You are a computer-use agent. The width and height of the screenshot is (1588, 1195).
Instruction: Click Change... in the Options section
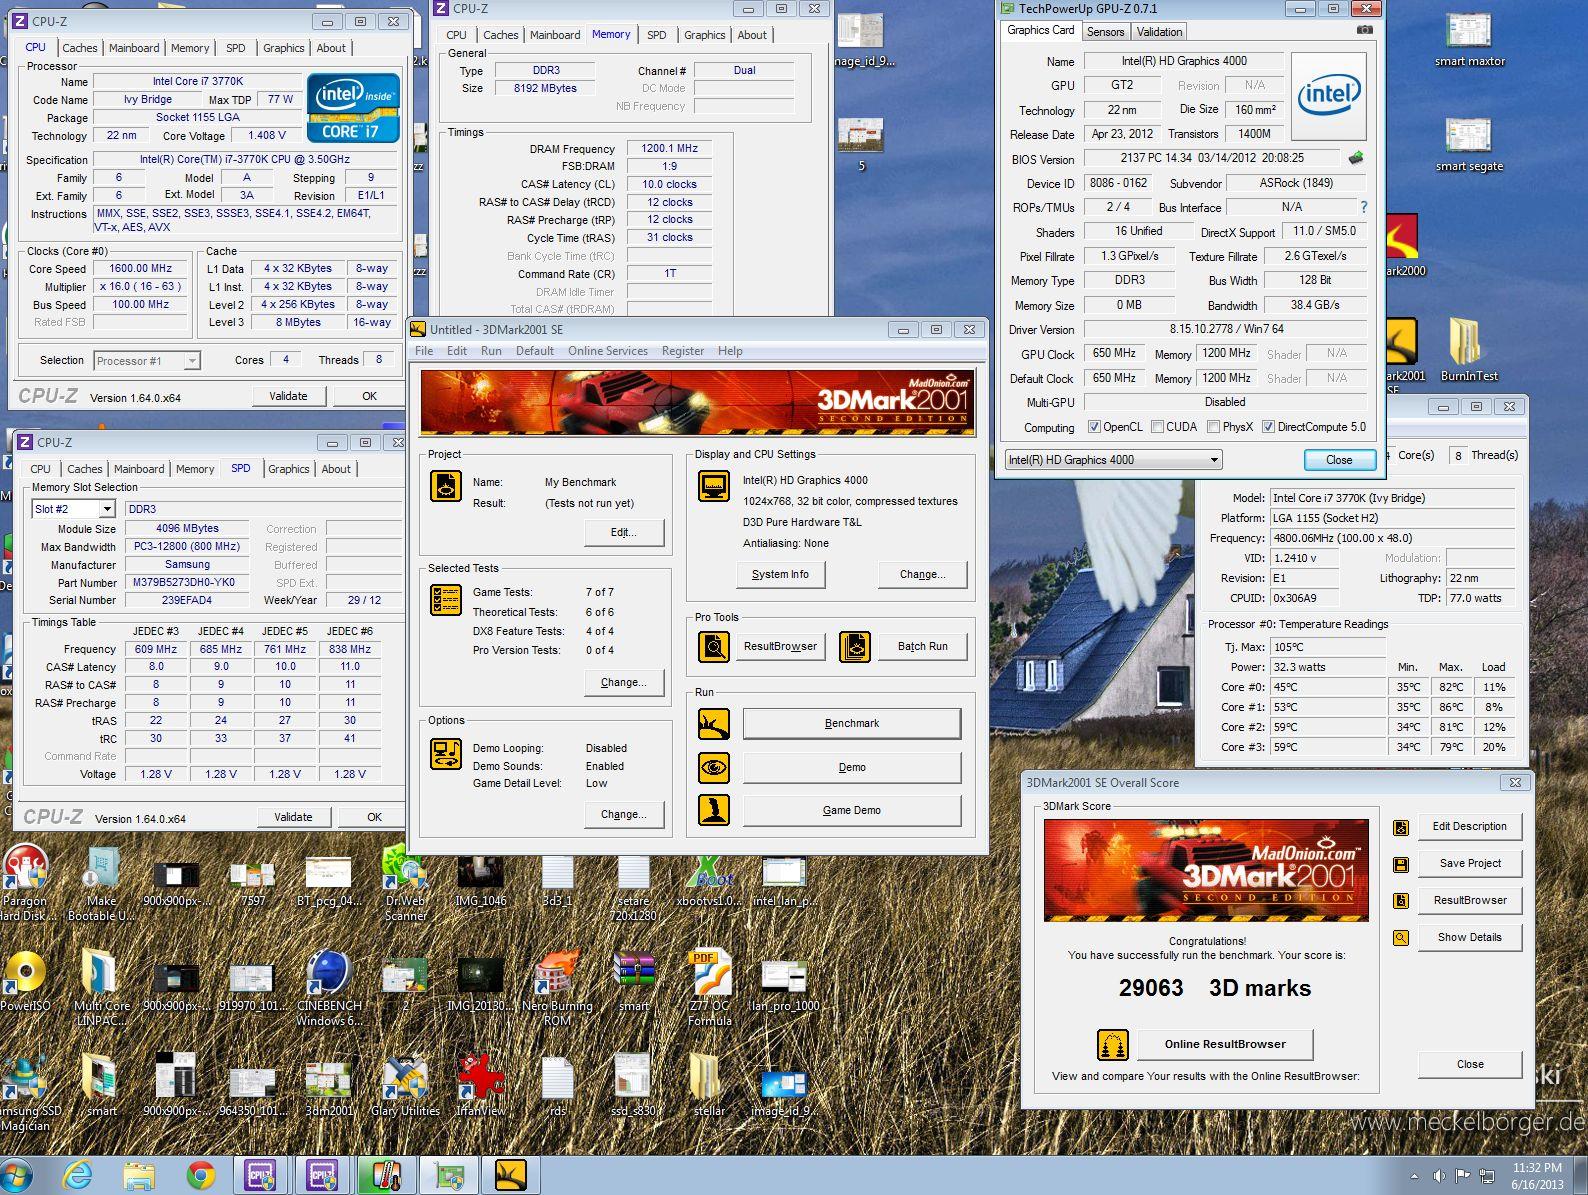[x=624, y=815]
